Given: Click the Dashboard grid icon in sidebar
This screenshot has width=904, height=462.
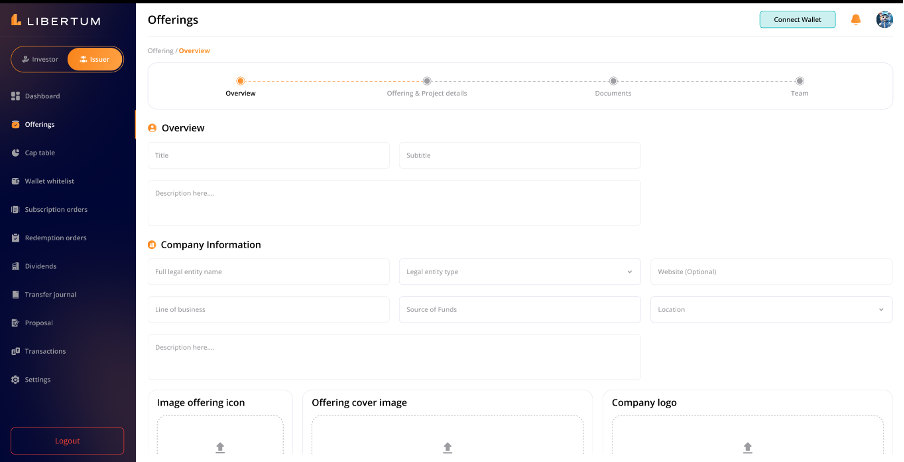Looking at the screenshot, I should click(15, 96).
